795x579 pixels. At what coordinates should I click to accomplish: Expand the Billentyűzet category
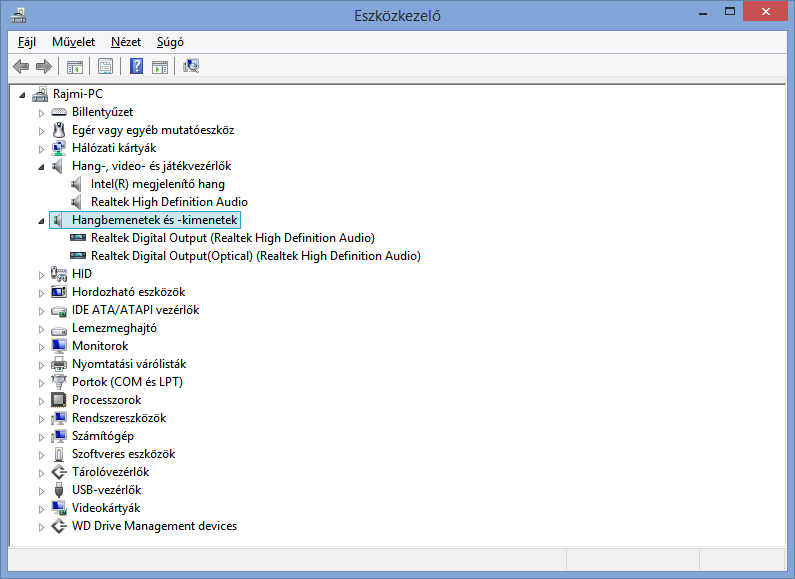coord(42,113)
